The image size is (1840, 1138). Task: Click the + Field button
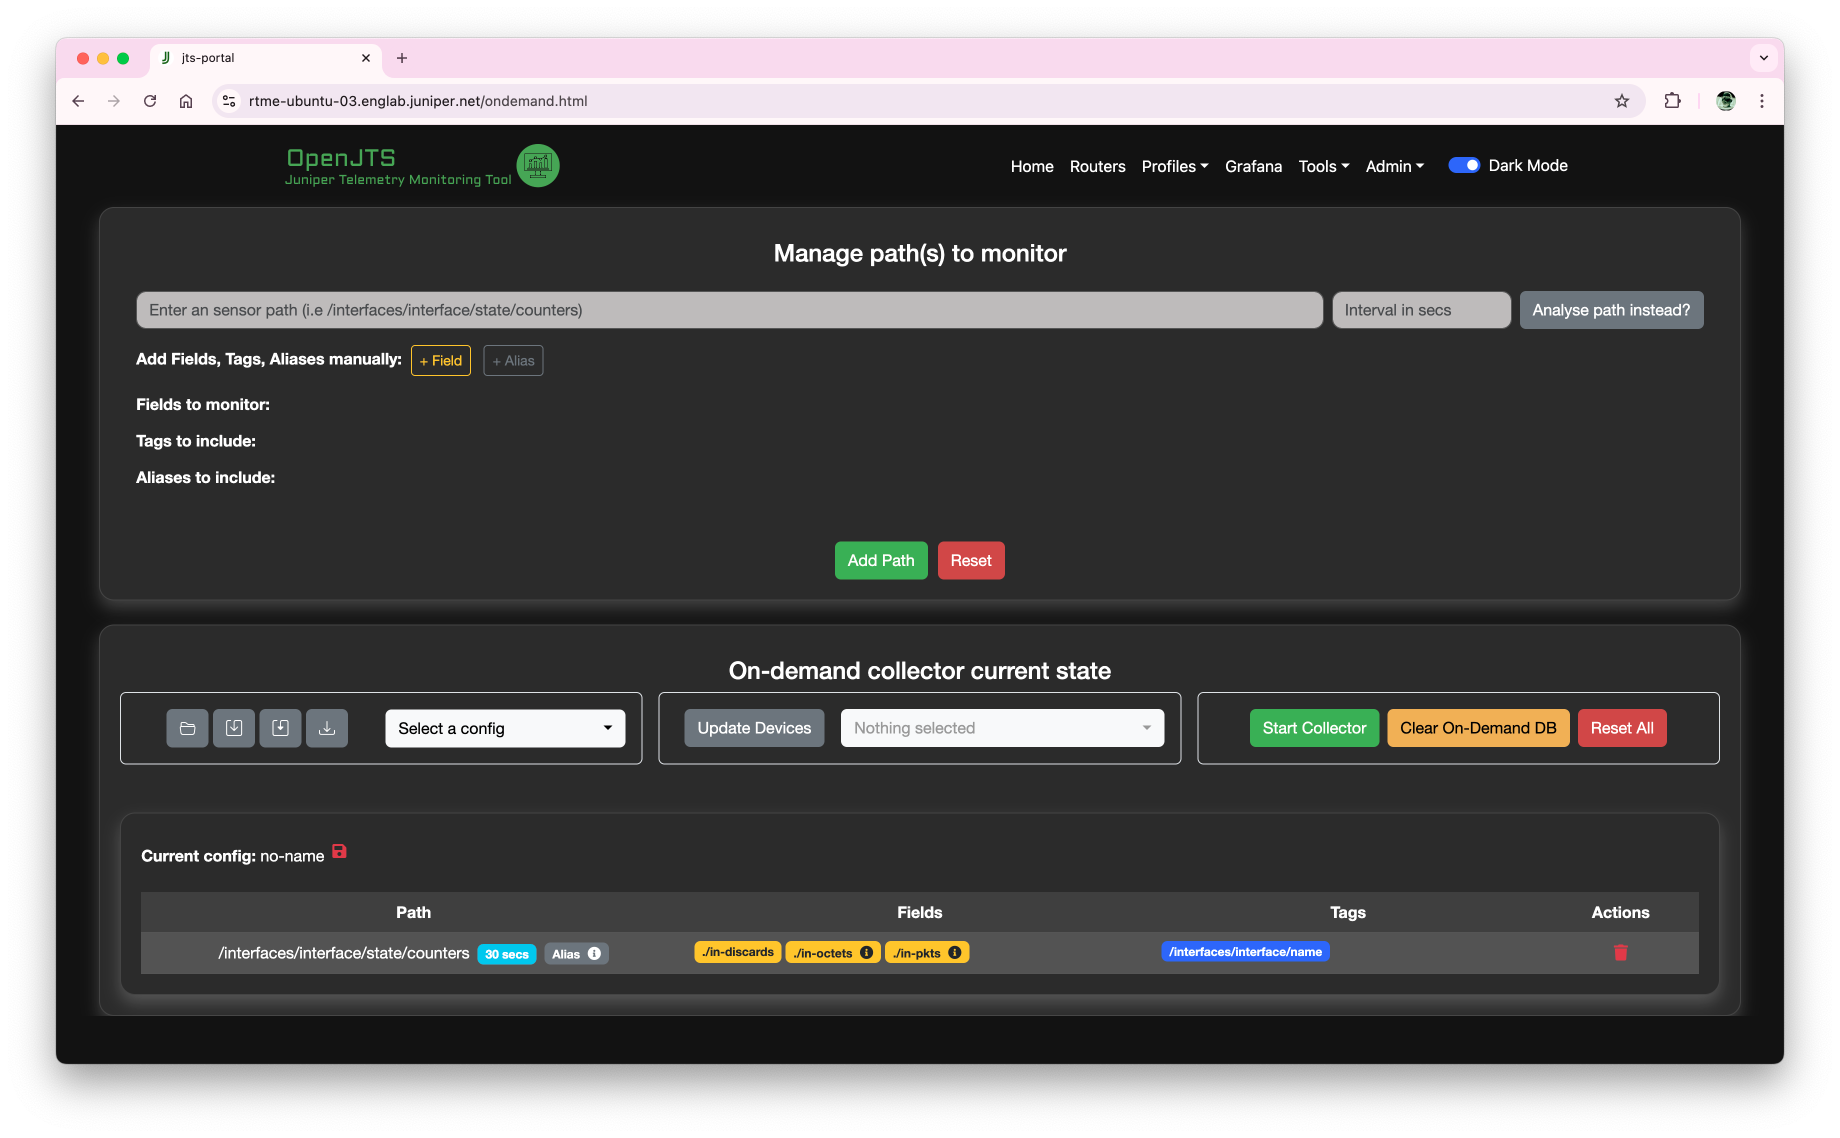(x=441, y=361)
